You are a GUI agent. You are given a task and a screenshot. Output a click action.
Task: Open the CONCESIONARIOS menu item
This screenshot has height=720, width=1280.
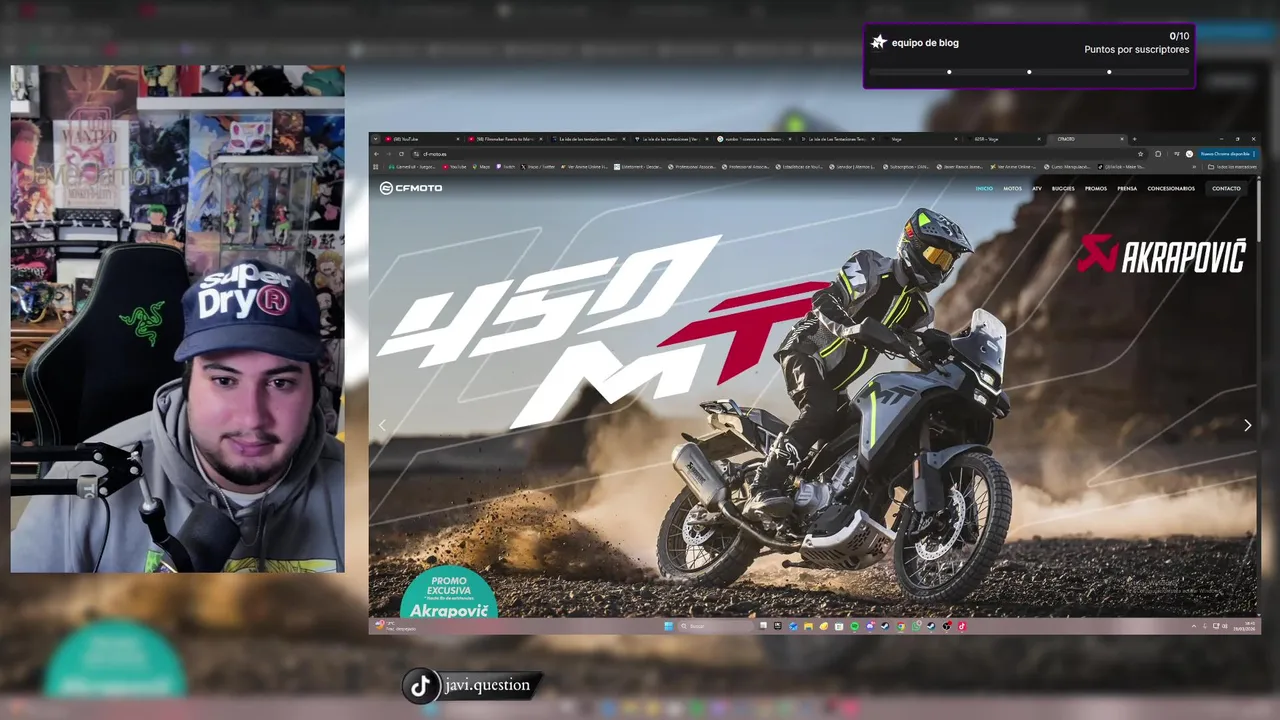[1171, 188]
